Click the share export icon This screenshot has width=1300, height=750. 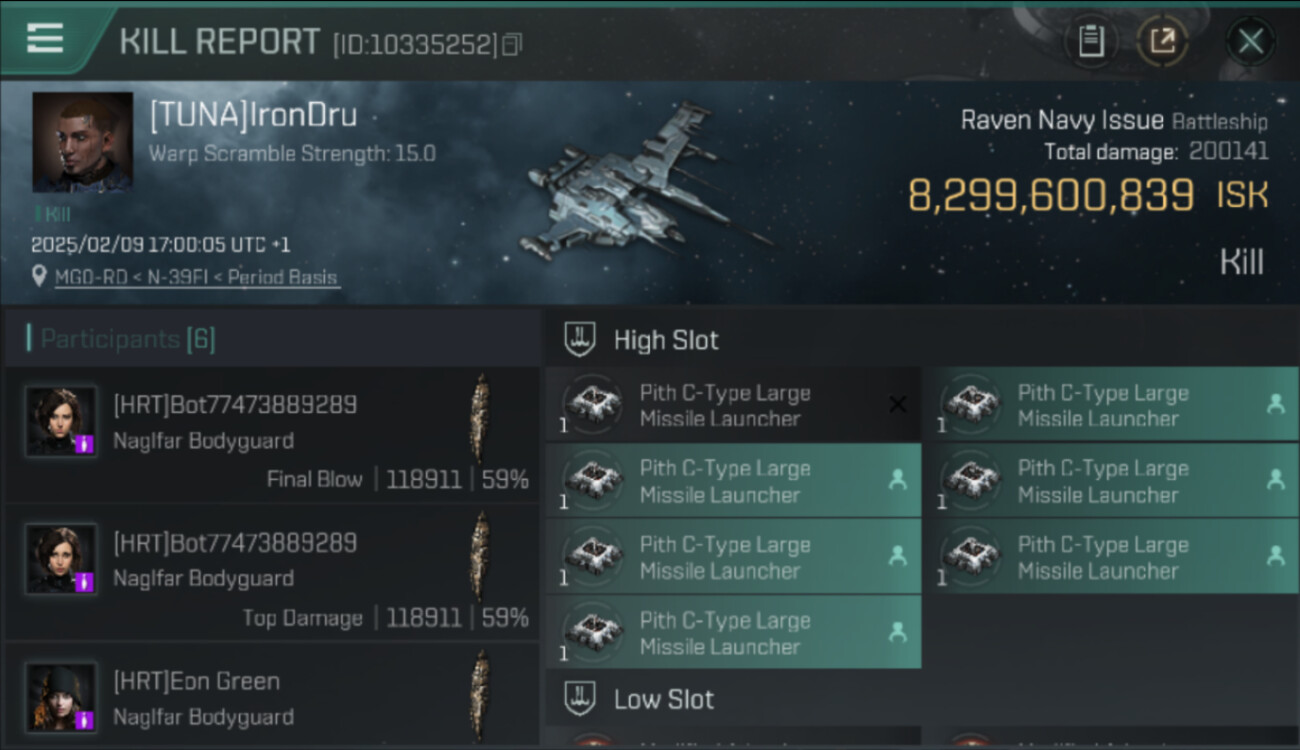click(1162, 42)
